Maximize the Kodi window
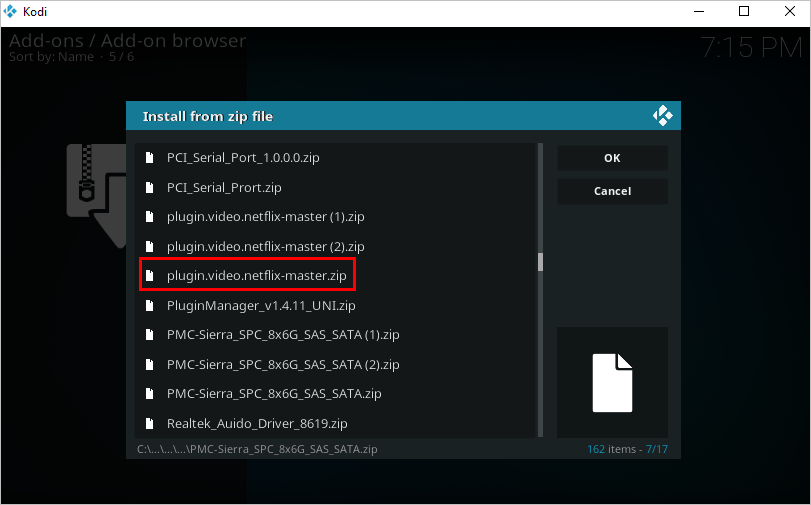 point(744,11)
